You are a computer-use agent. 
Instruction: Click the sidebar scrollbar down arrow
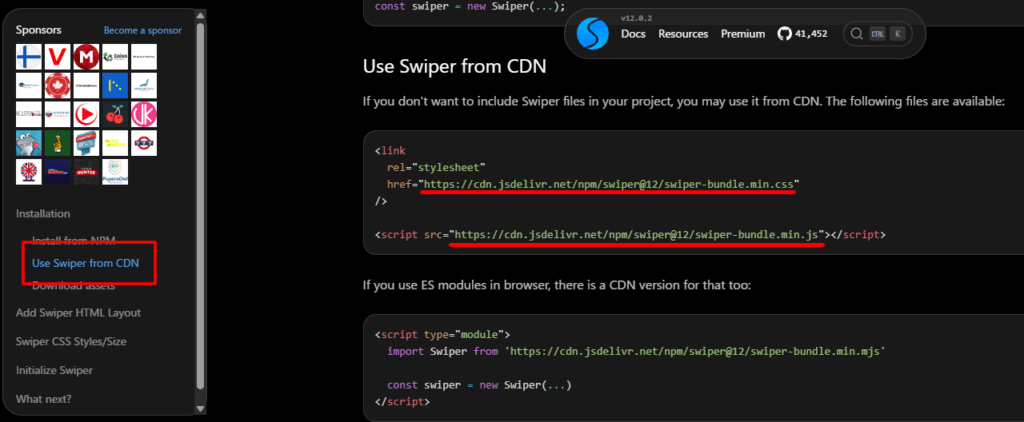(200, 408)
